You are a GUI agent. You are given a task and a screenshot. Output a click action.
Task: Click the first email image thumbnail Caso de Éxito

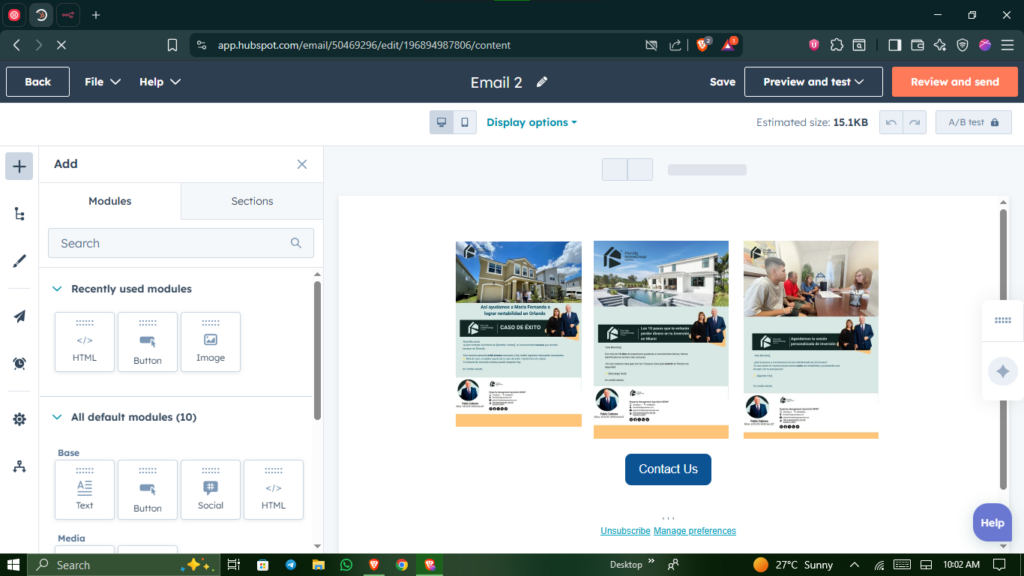point(519,334)
